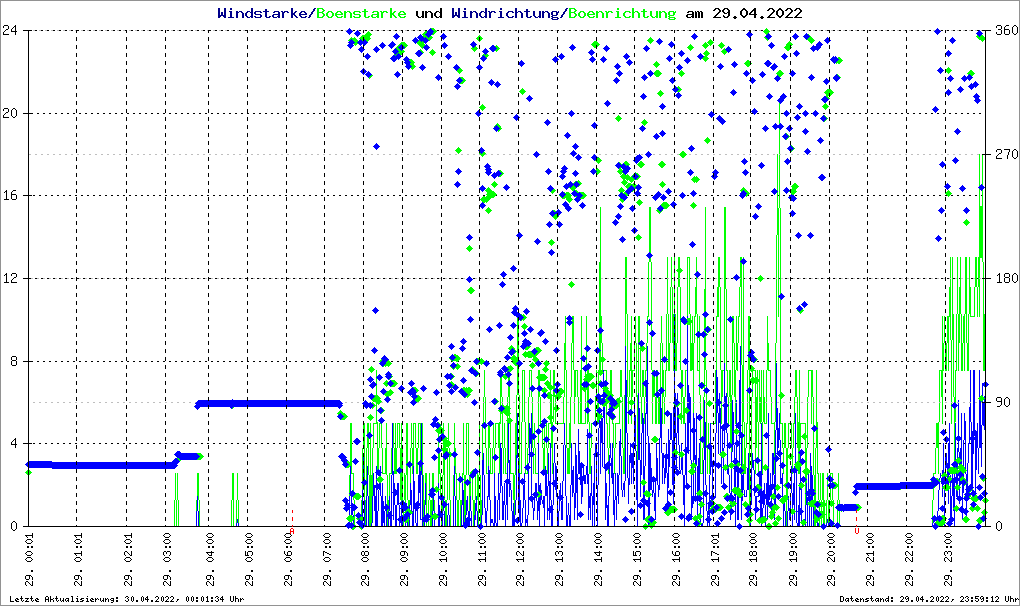Click the red "U" sunset marker after 20:00
The image size is (1020, 606).
click(857, 531)
